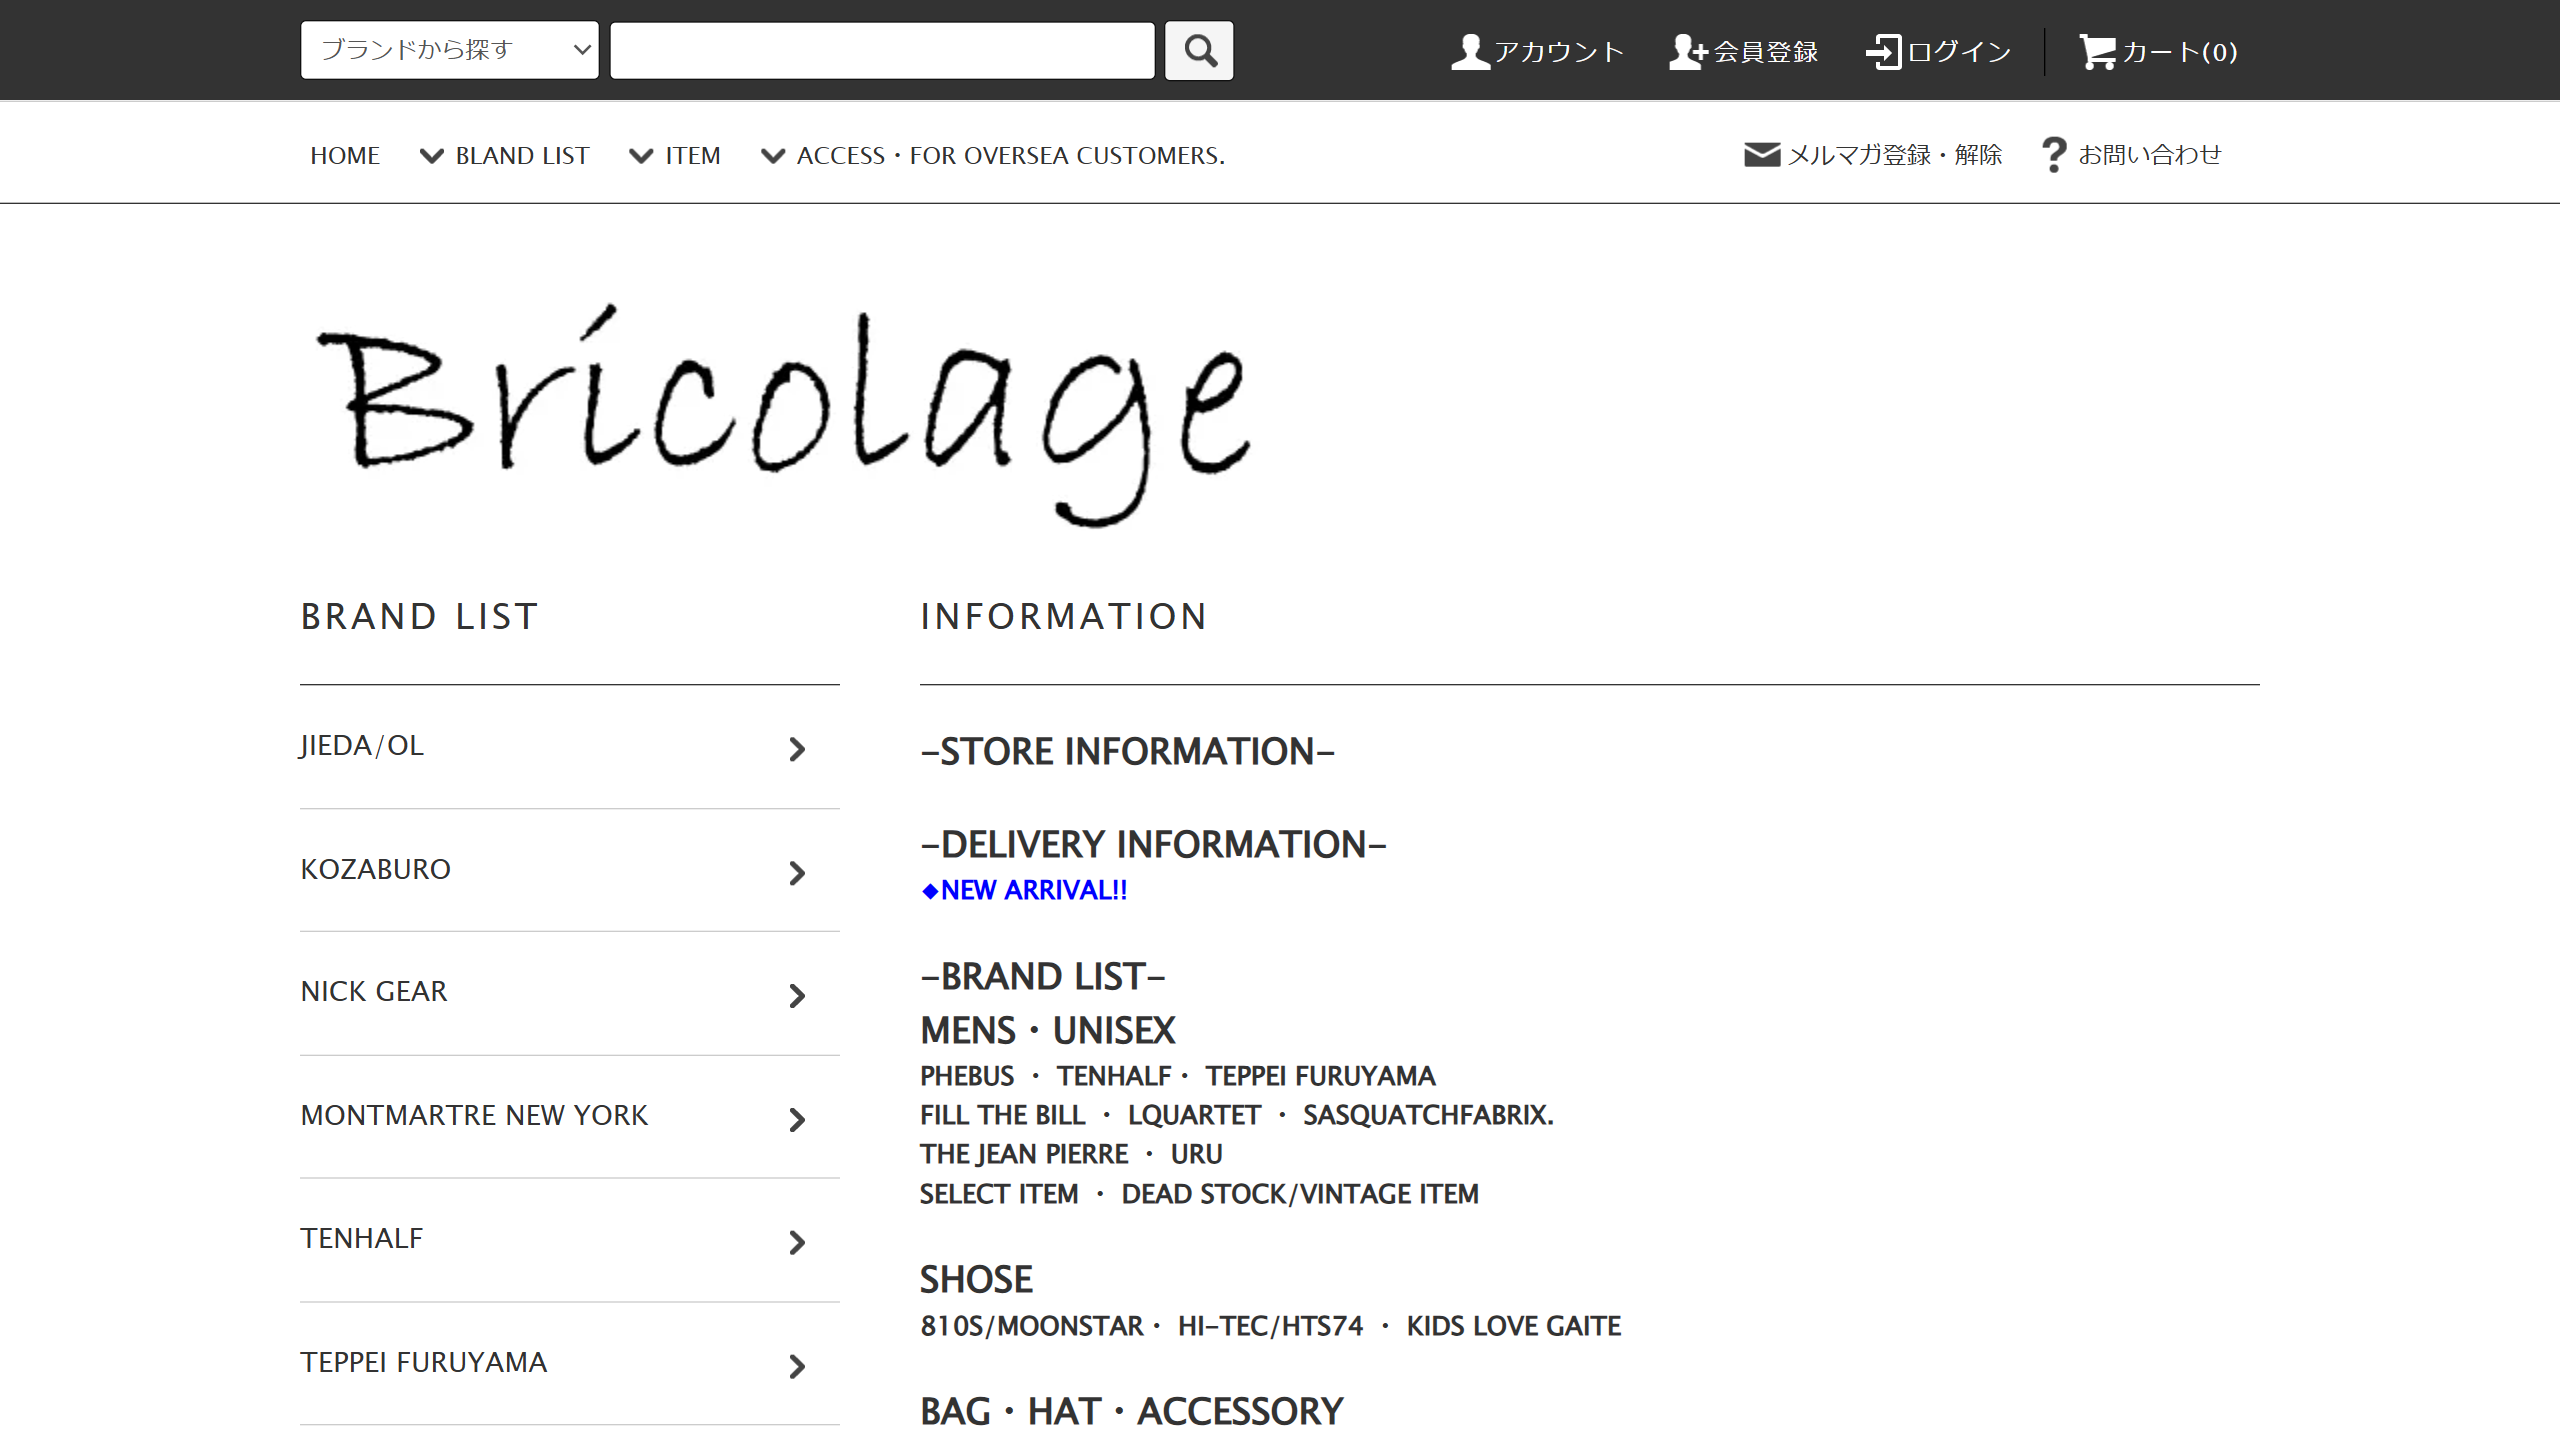Open TENHALF in the information brand list

coord(1114,1076)
